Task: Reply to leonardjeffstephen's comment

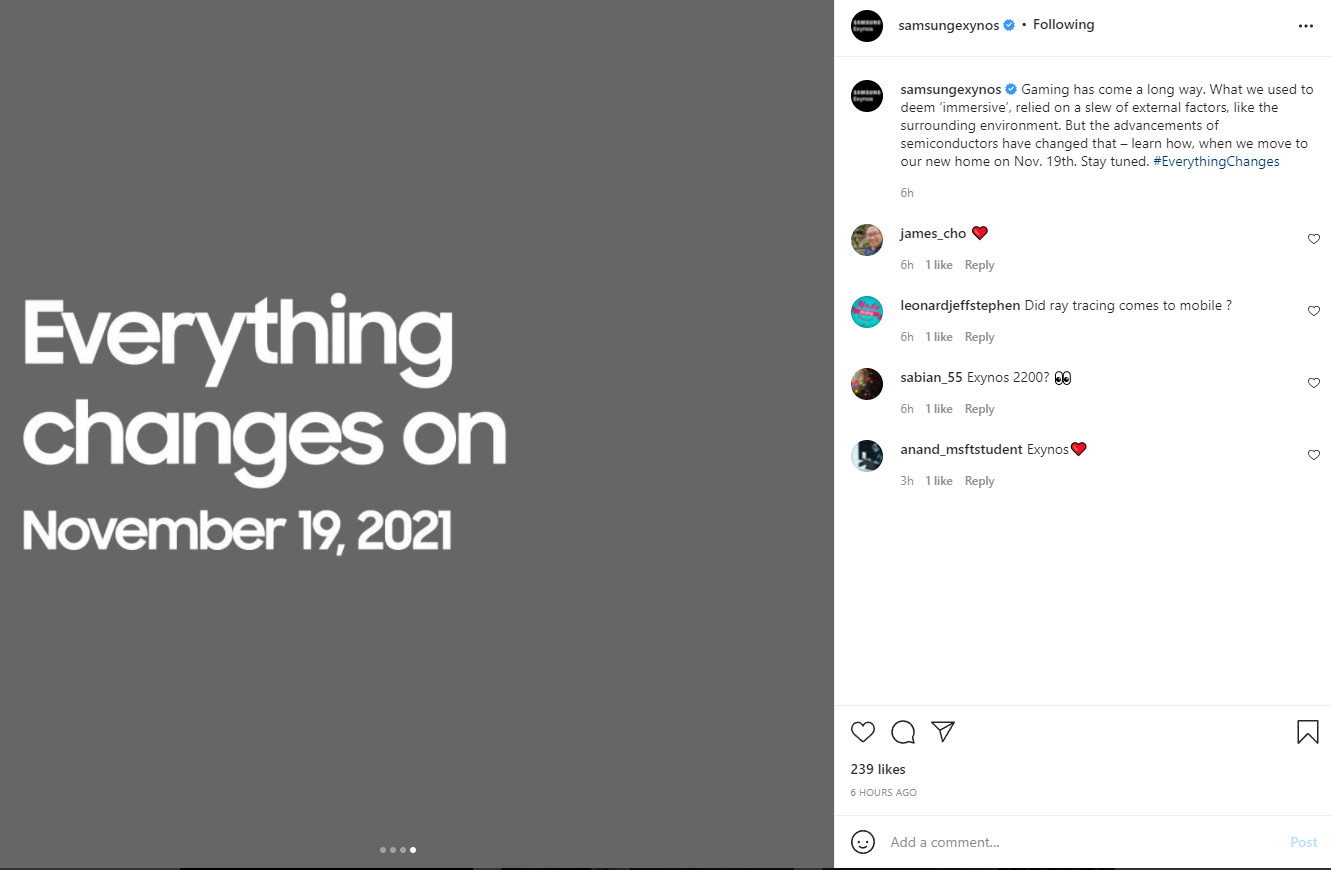Action: [x=979, y=337]
